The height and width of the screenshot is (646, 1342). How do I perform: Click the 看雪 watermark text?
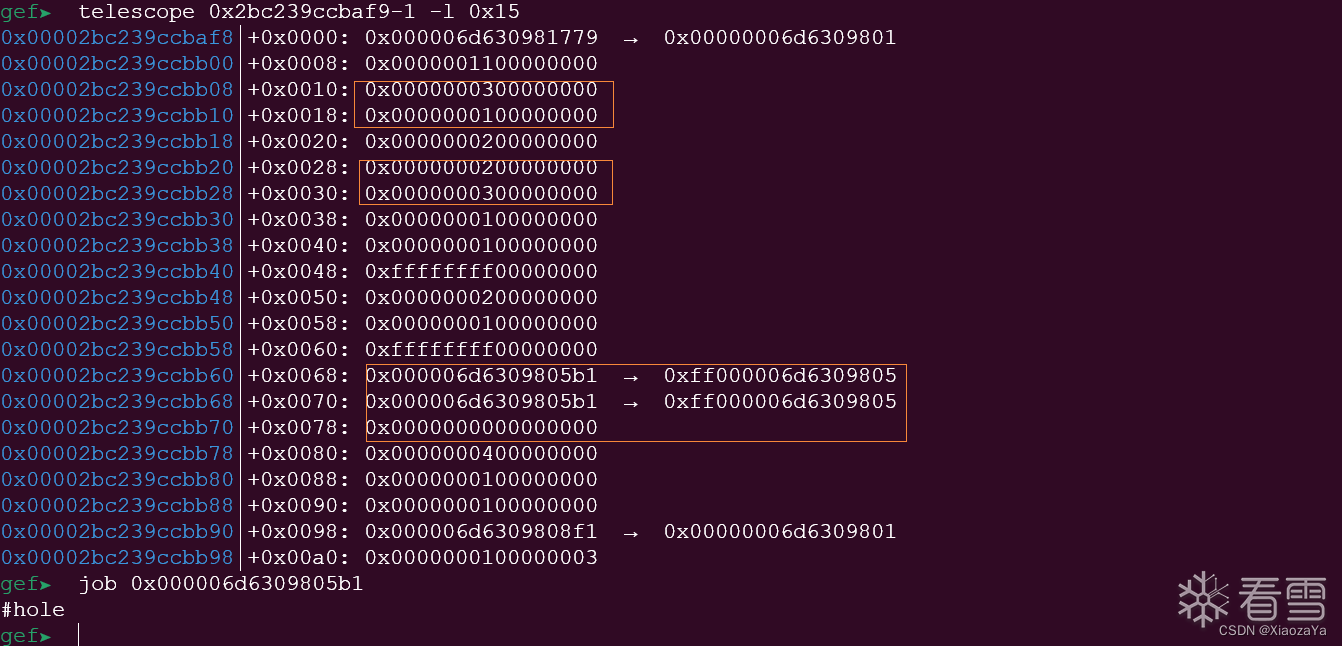click(1282, 598)
